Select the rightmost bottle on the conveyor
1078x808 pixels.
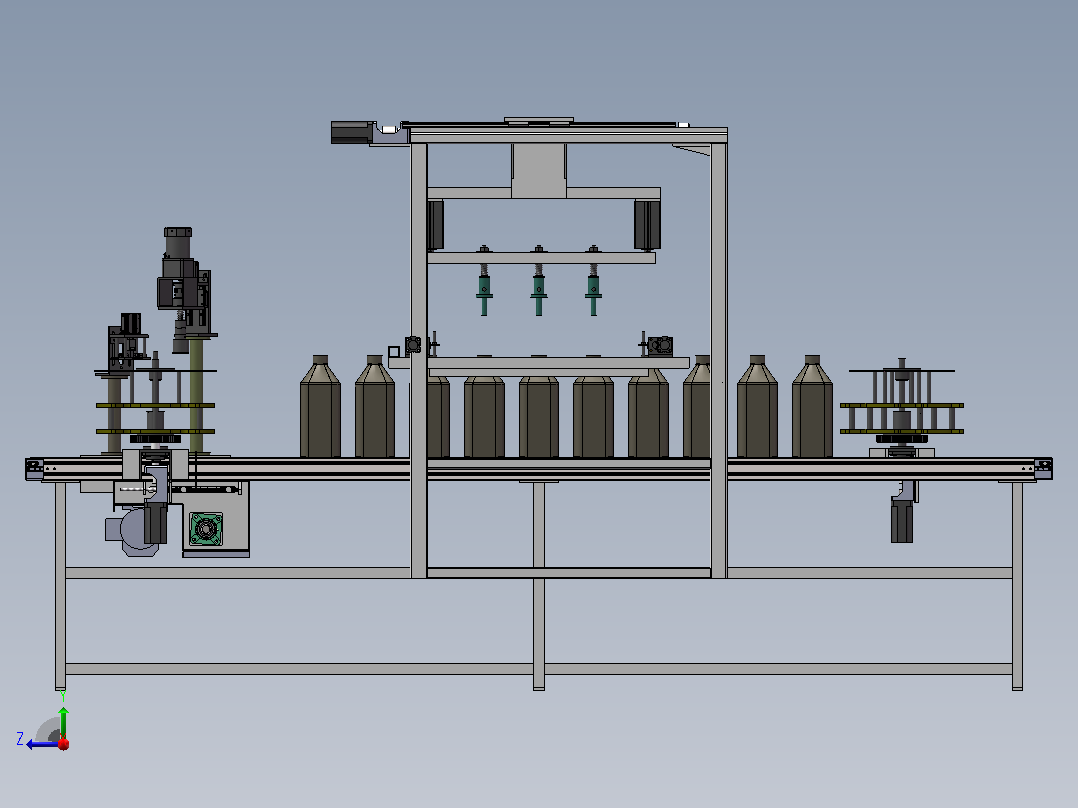pyautogui.click(x=812, y=406)
